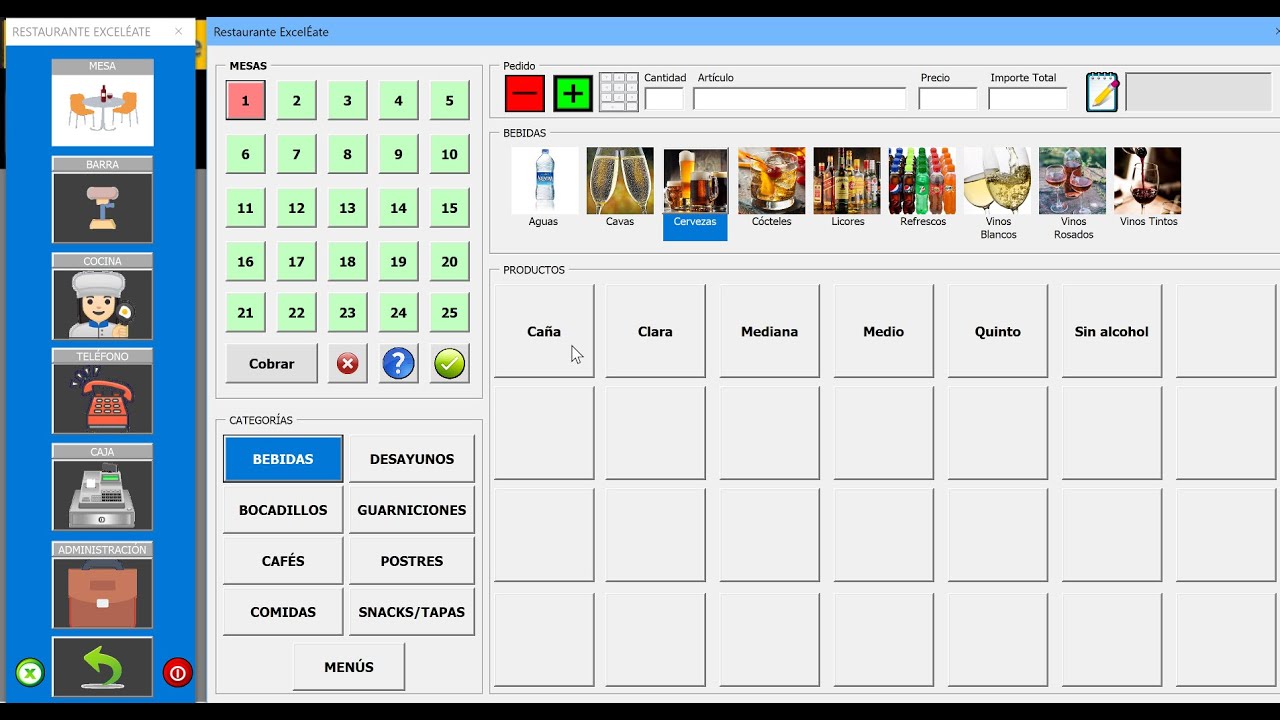
Task: Select the Refrescos drink thumbnail
Action: (x=922, y=181)
